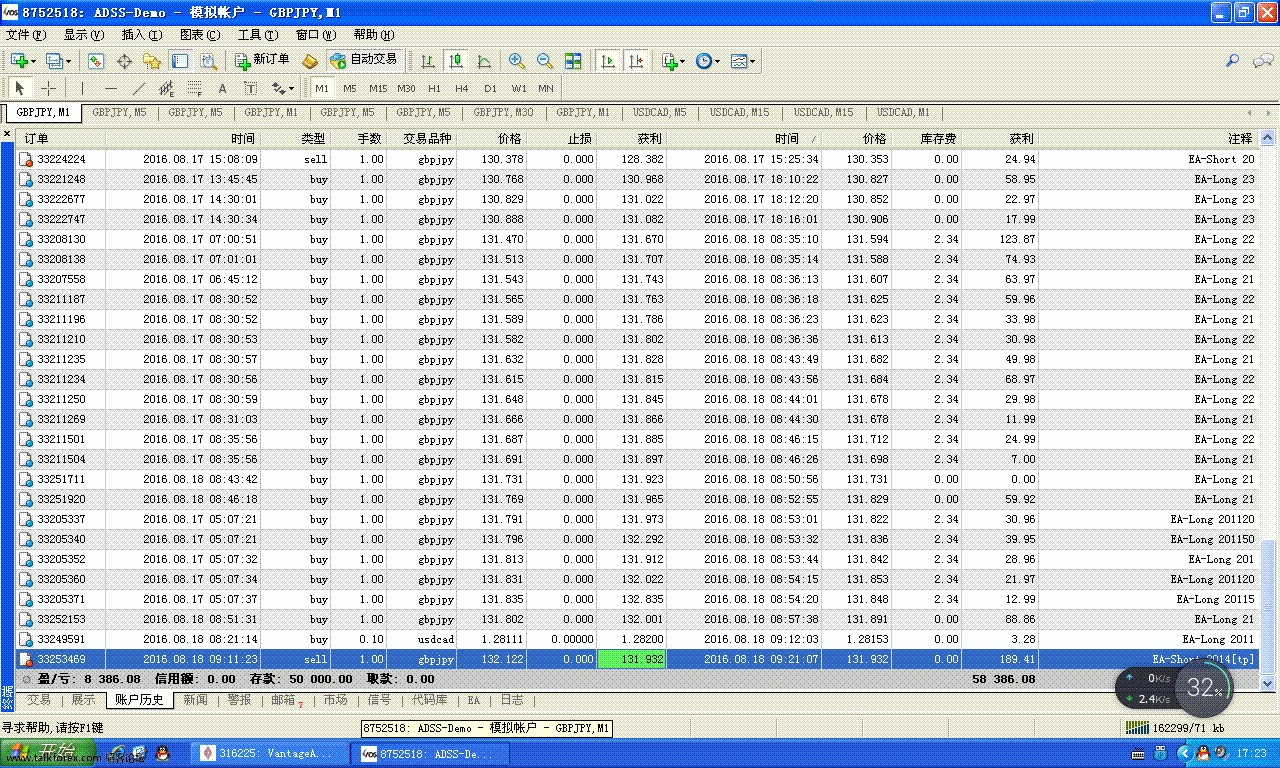
Task: Select the crosshair tool
Action: pos(48,88)
